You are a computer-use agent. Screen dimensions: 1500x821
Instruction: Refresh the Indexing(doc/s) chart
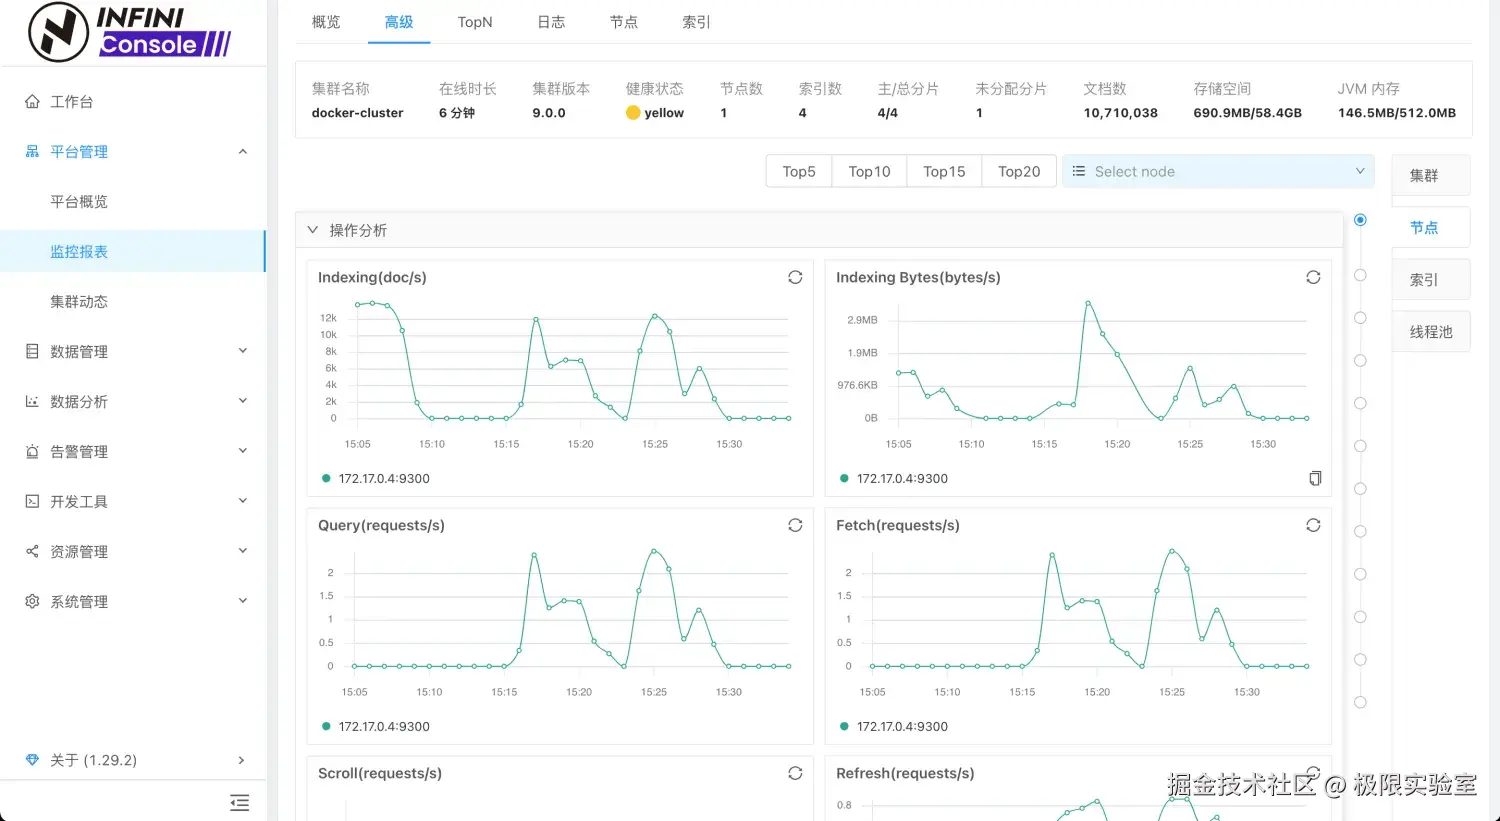coord(795,277)
